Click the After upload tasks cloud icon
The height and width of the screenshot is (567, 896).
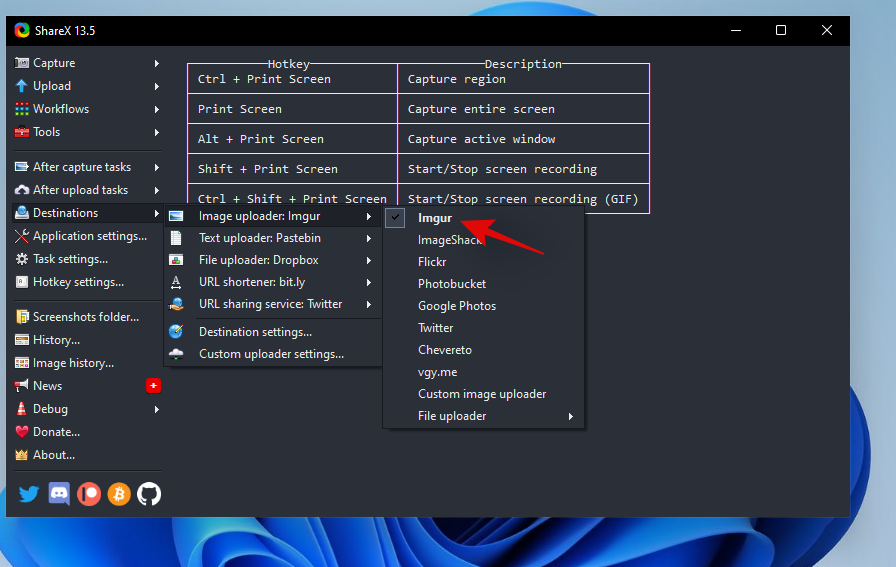click(x=22, y=190)
